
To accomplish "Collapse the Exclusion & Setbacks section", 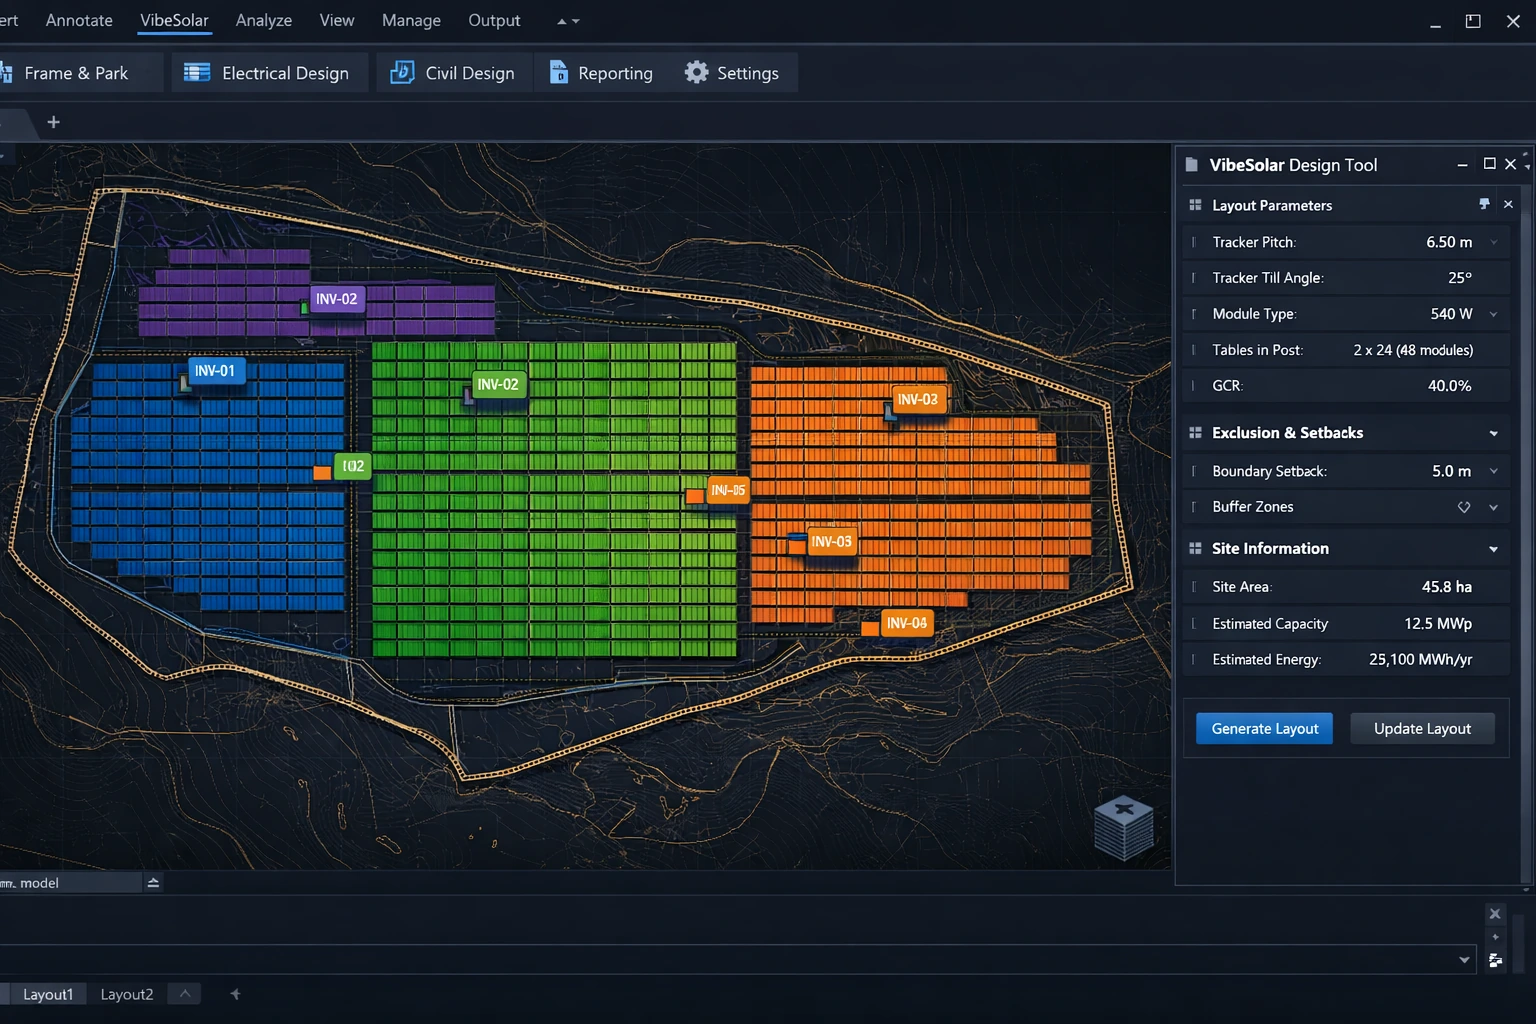I will tap(1493, 432).
